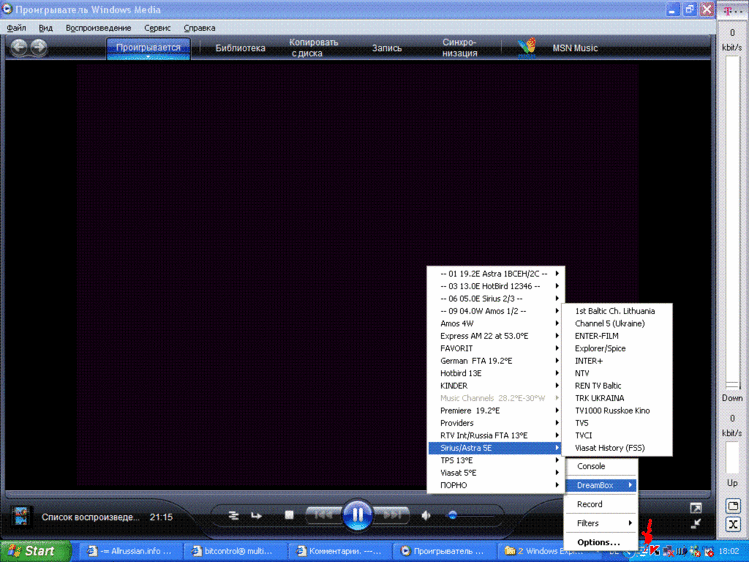The image size is (749, 562).
Task: Open the MSN Music butterfly icon
Action: 526,48
